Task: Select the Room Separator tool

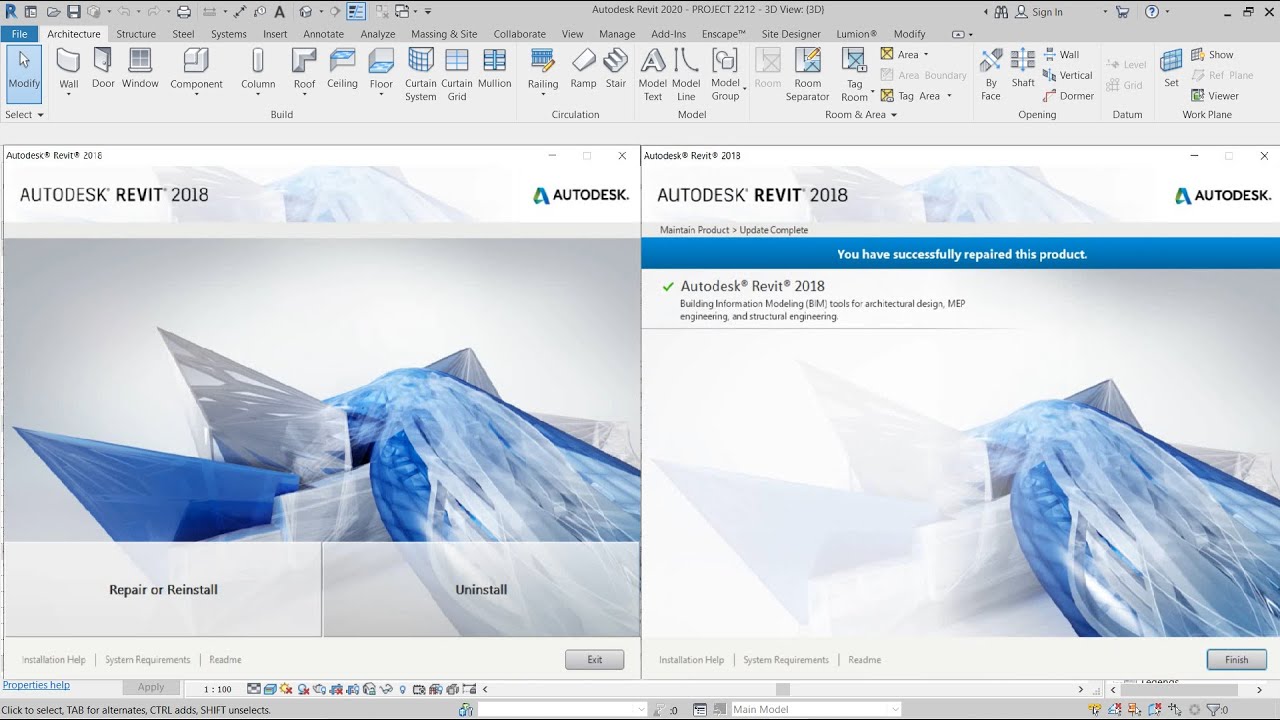Action: 807,74
